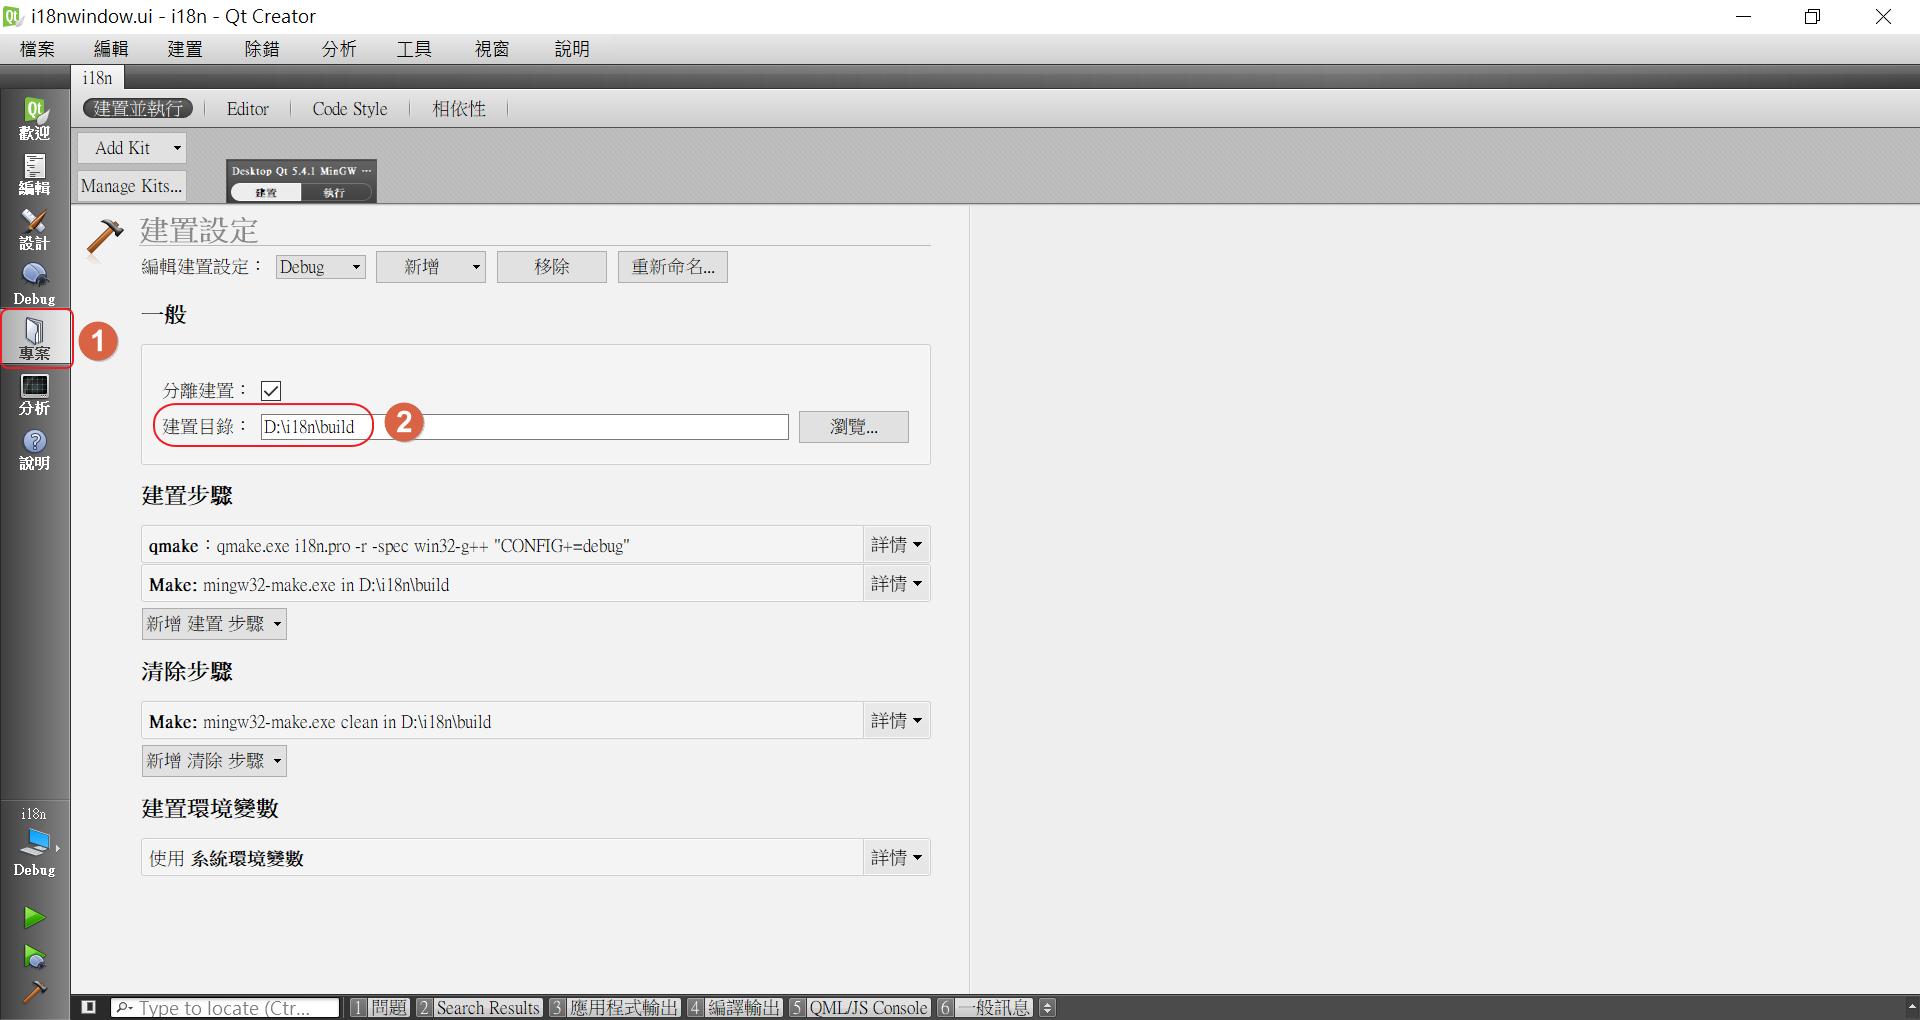
Task: Open the Welcome mode (歡迎)
Action: coord(34,119)
